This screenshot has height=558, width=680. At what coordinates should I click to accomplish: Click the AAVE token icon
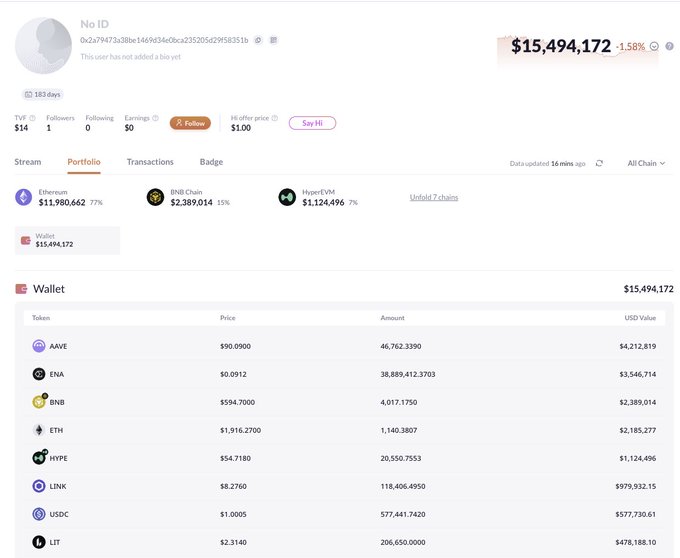pyautogui.click(x=39, y=346)
